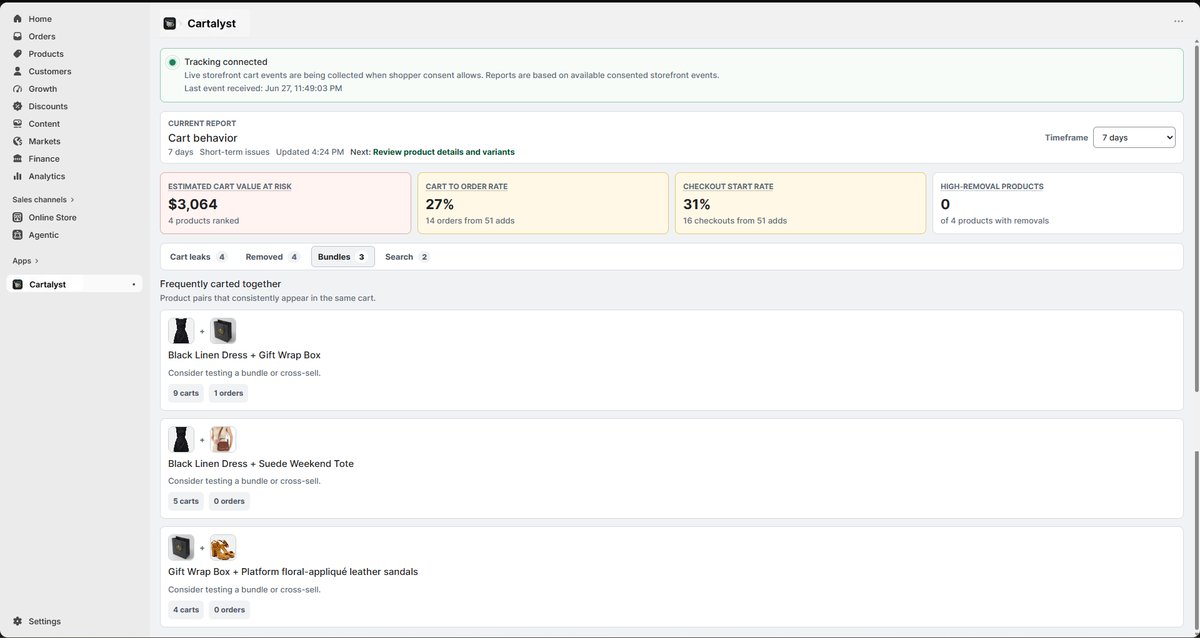Image resolution: width=1200 pixels, height=638 pixels.
Task: Click the Analytics bar chart icon
Action: tap(18, 176)
